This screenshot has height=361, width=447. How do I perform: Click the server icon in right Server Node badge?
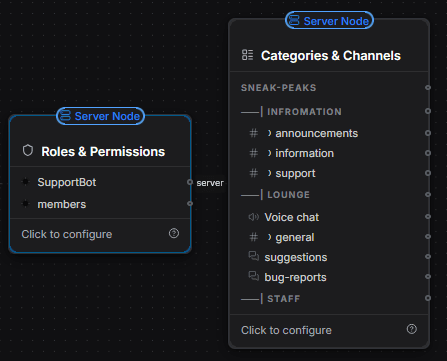pyautogui.click(x=294, y=20)
